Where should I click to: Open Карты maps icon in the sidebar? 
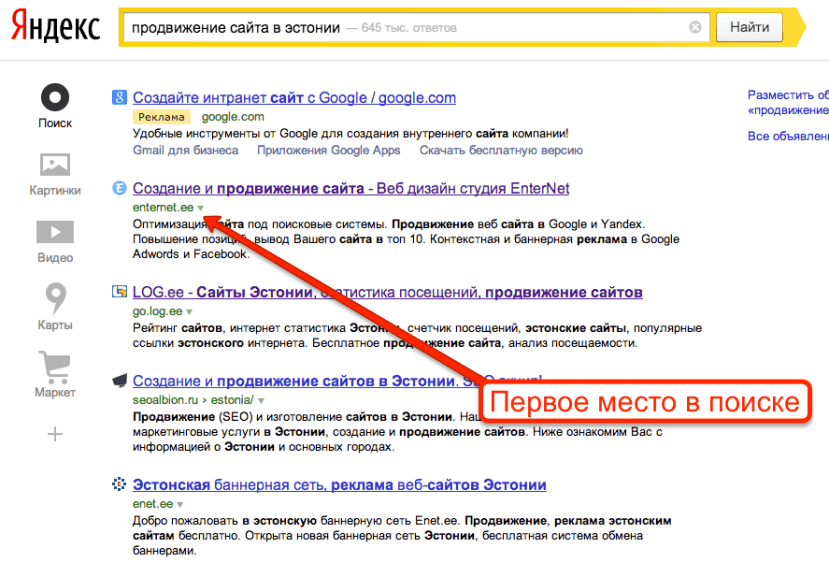pyautogui.click(x=56, y=298)
